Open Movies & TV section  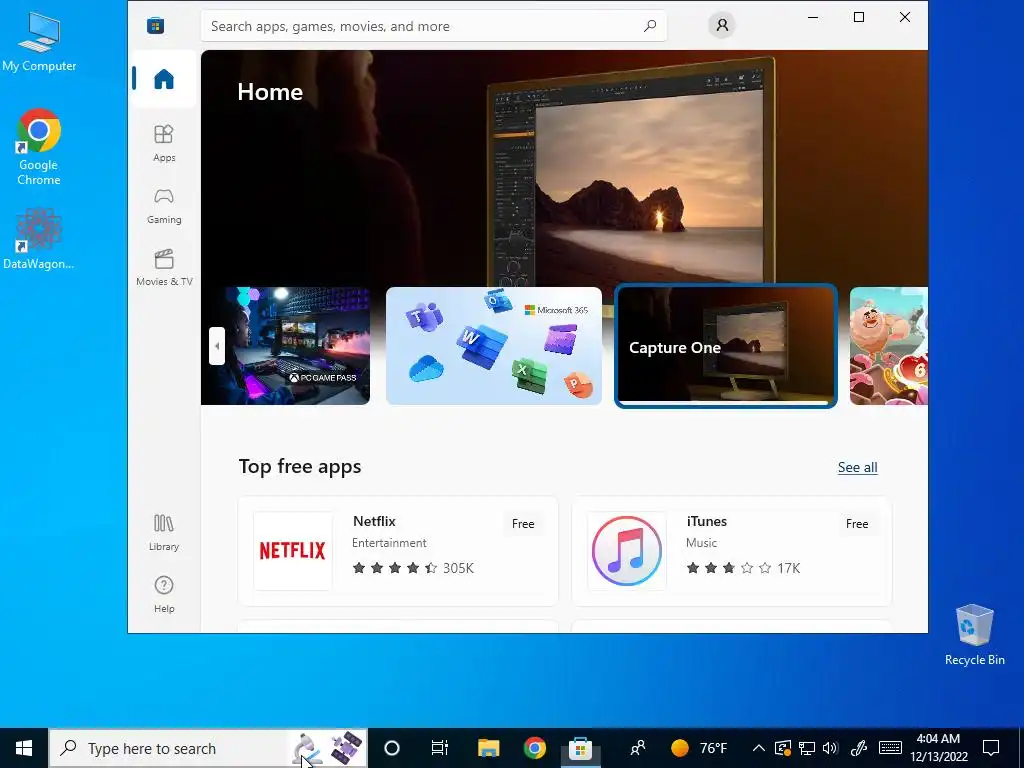[164, 268]
